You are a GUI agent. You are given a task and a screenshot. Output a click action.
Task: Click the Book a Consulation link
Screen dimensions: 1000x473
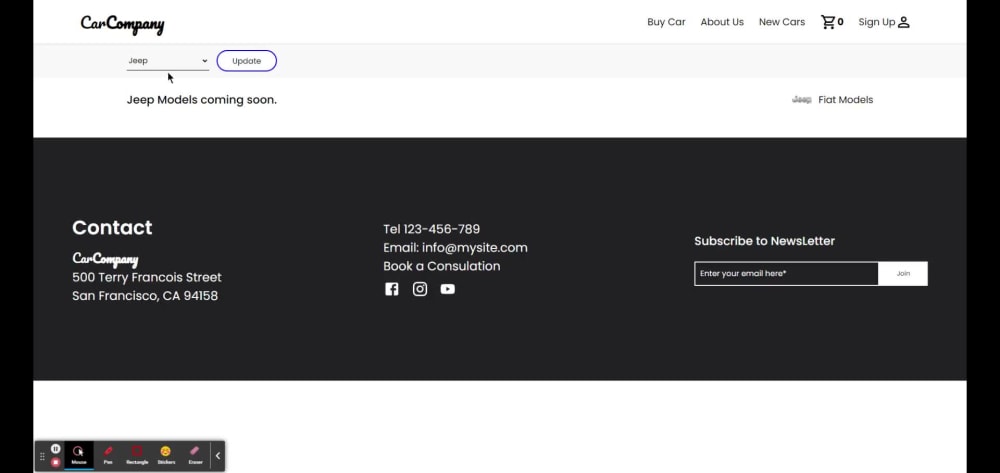pos(441,266)
